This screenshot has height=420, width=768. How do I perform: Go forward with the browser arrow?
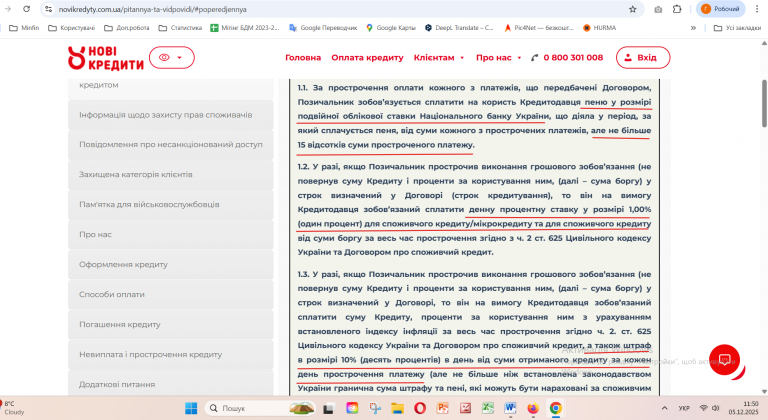point(8,9)
